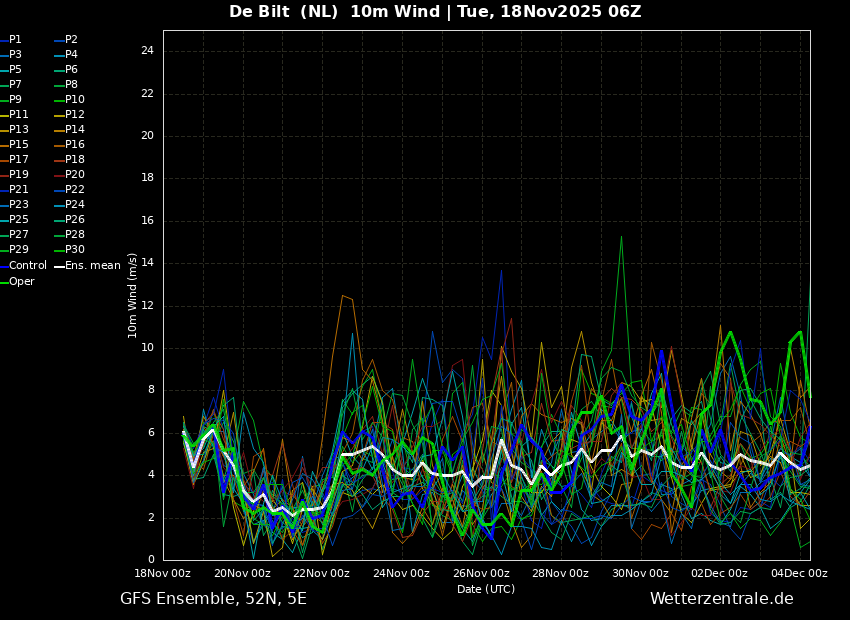This screenshot has height=620, width=850.
Task: Select the P19 legend entry
Action: point(14,175)
